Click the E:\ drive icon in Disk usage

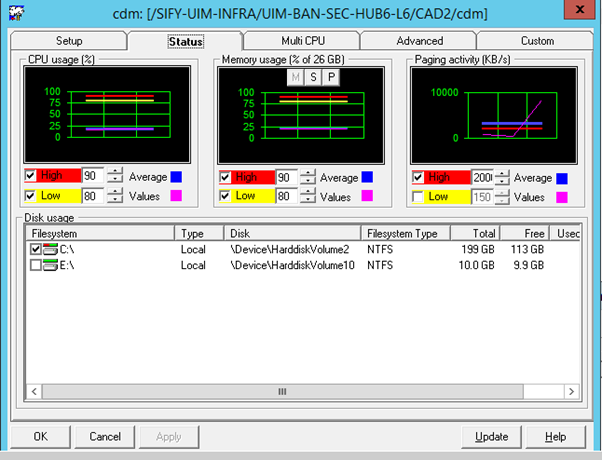(x=50, y=265)
